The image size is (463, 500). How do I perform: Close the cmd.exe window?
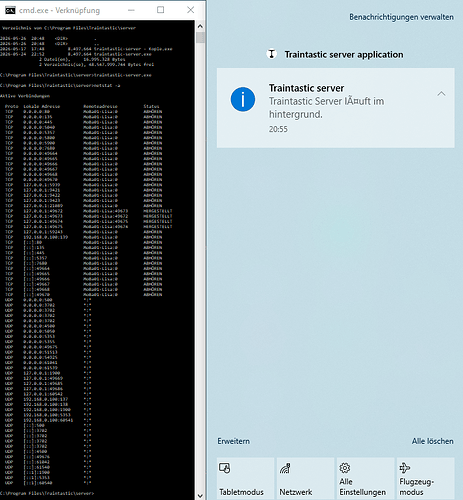[x=190, y=10]
